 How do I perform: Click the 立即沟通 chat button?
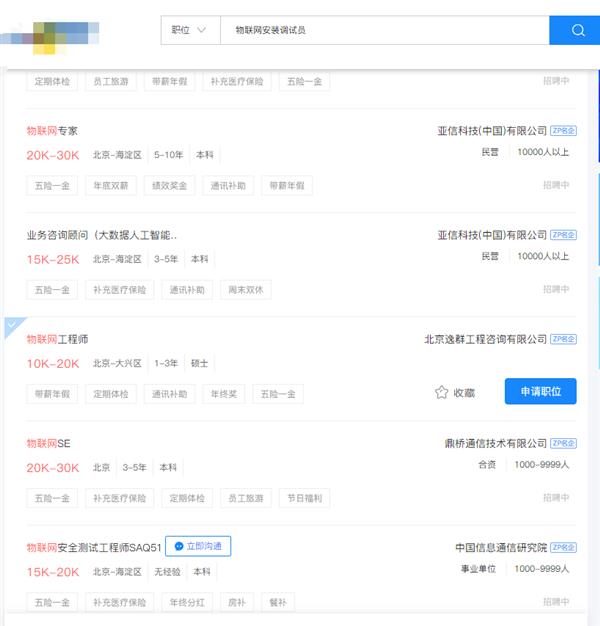point(198,546)
